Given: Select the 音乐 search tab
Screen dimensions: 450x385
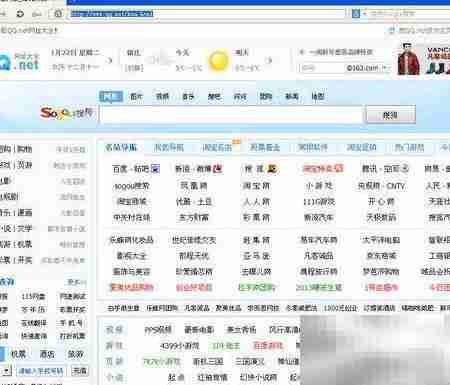Looking at the screenshot, I should click(x=188, y=96).
